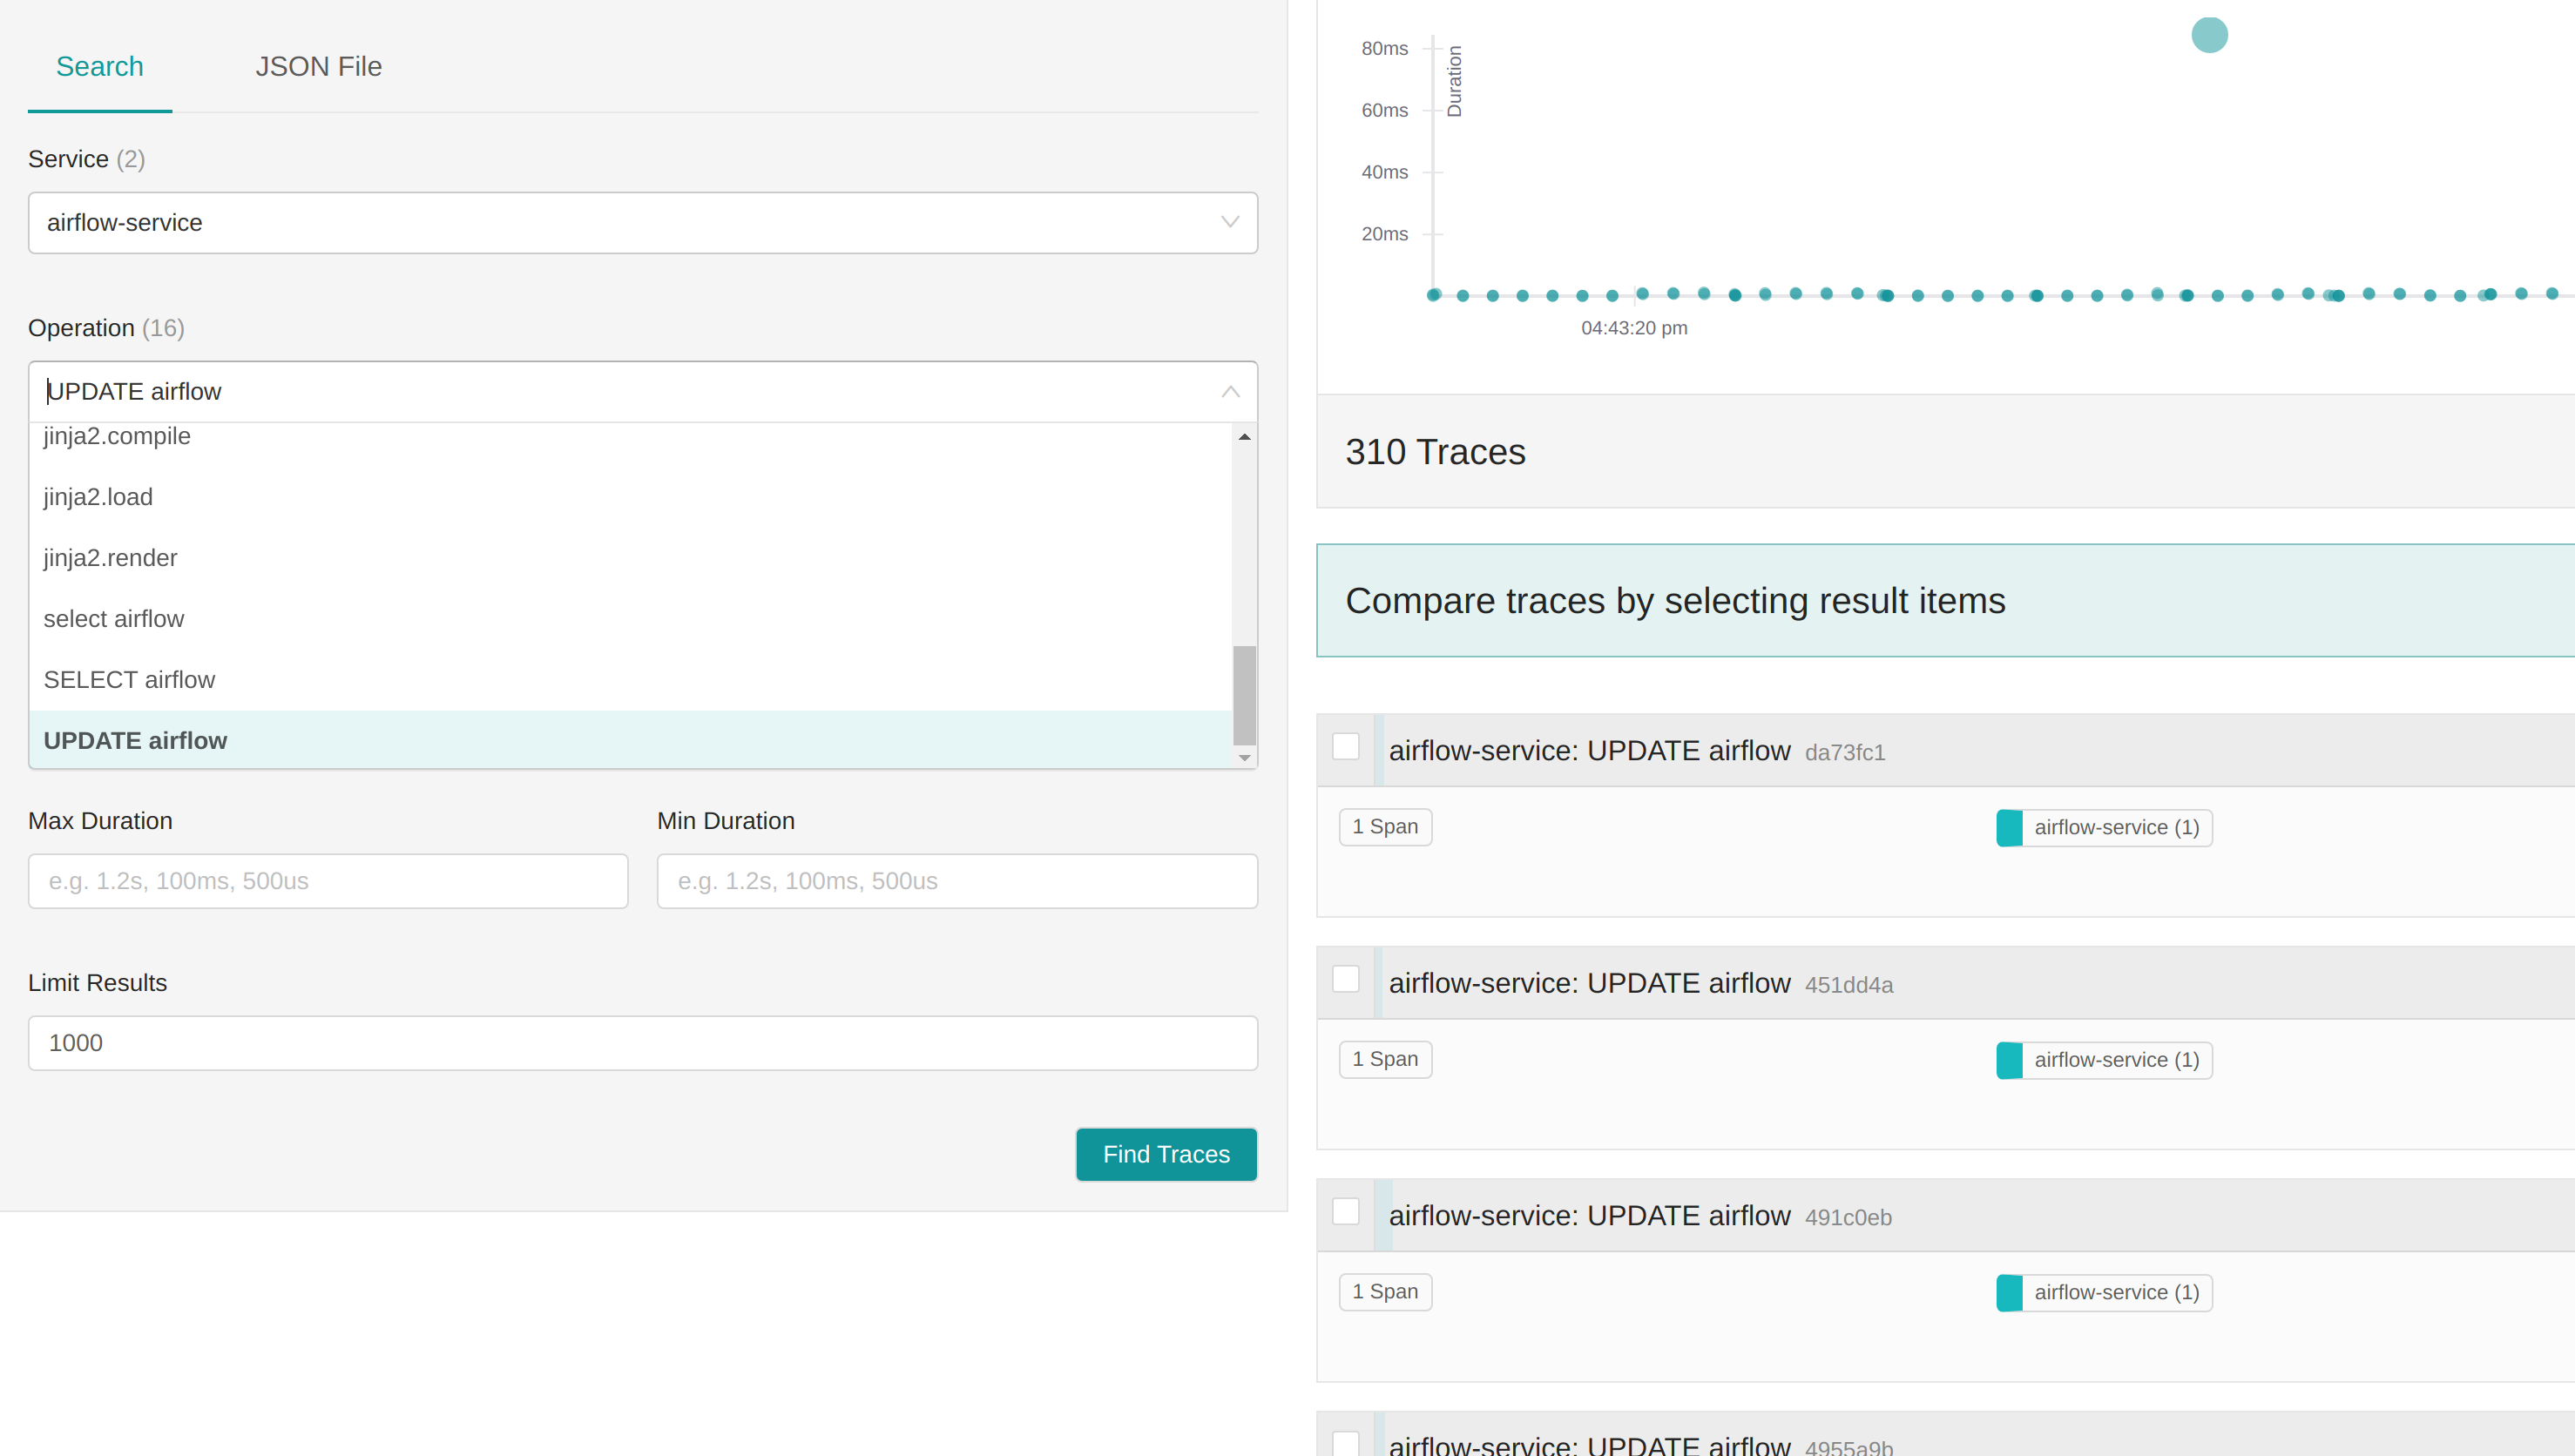Collapse the Operation dropdown chevron

click(x=1230, y=392)
